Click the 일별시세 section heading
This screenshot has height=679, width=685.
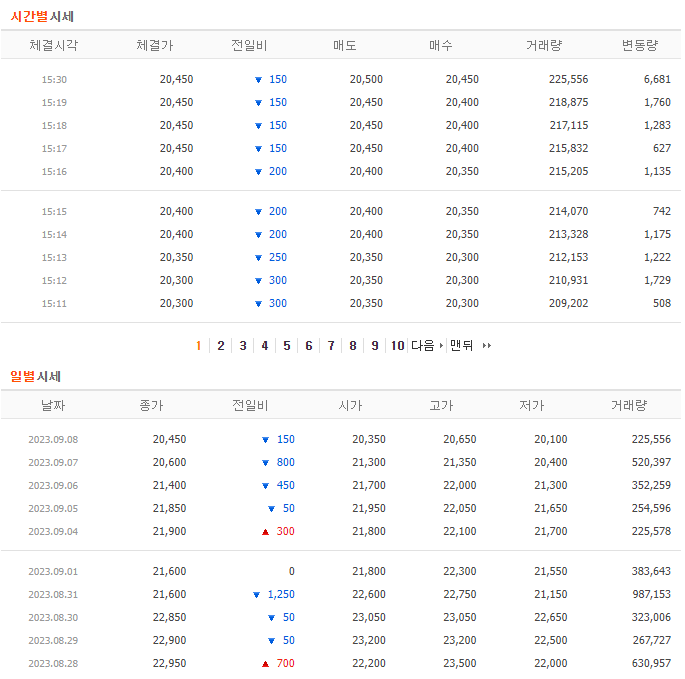(x=35, y=376)
